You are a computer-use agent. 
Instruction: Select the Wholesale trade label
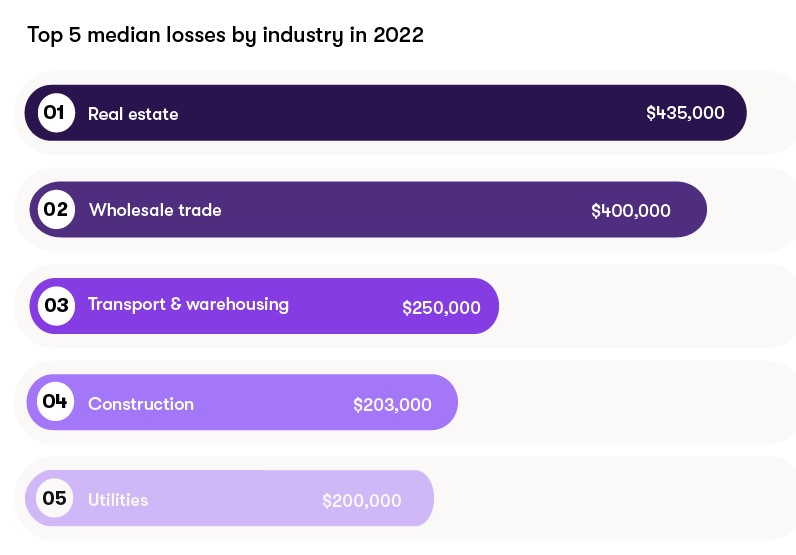[x=155, y=210]
